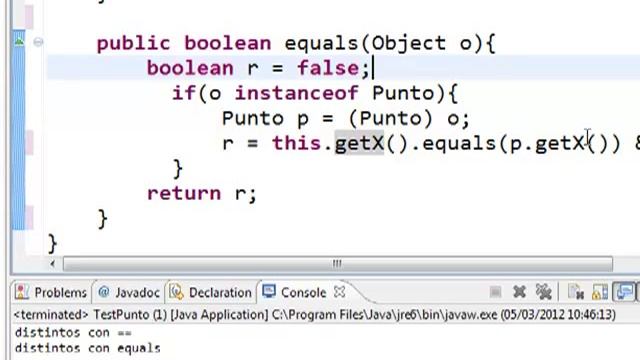Click the Javadoc @ icon

[x=104, y=292]
